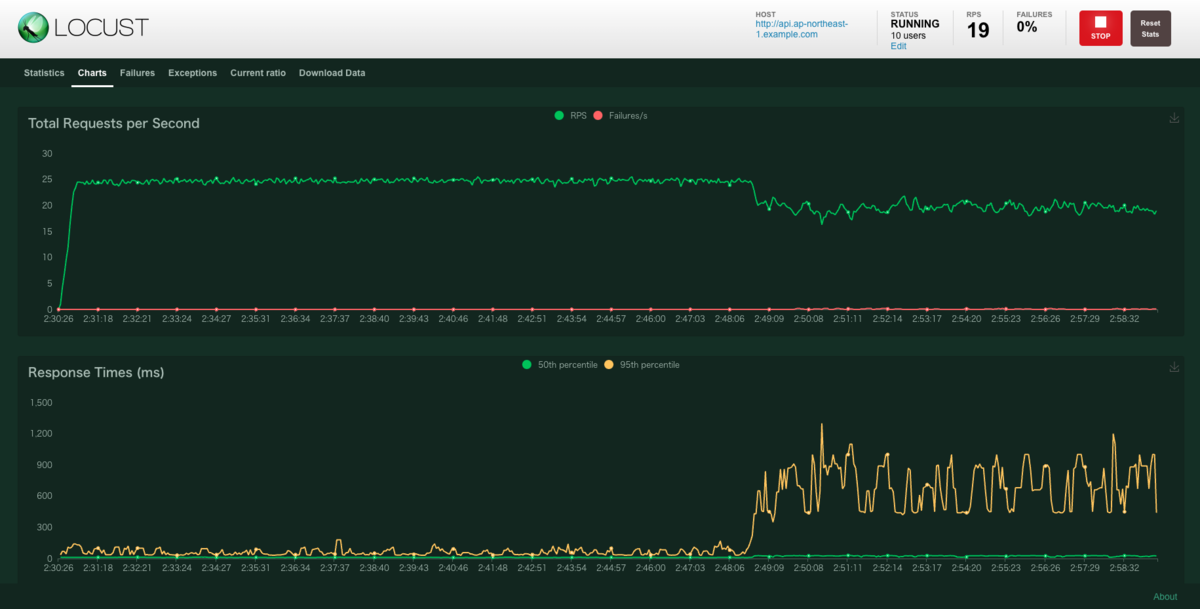The image size is (1200, 609).
Task: Click the STATUS label in header
Action: tap(904, 14)
